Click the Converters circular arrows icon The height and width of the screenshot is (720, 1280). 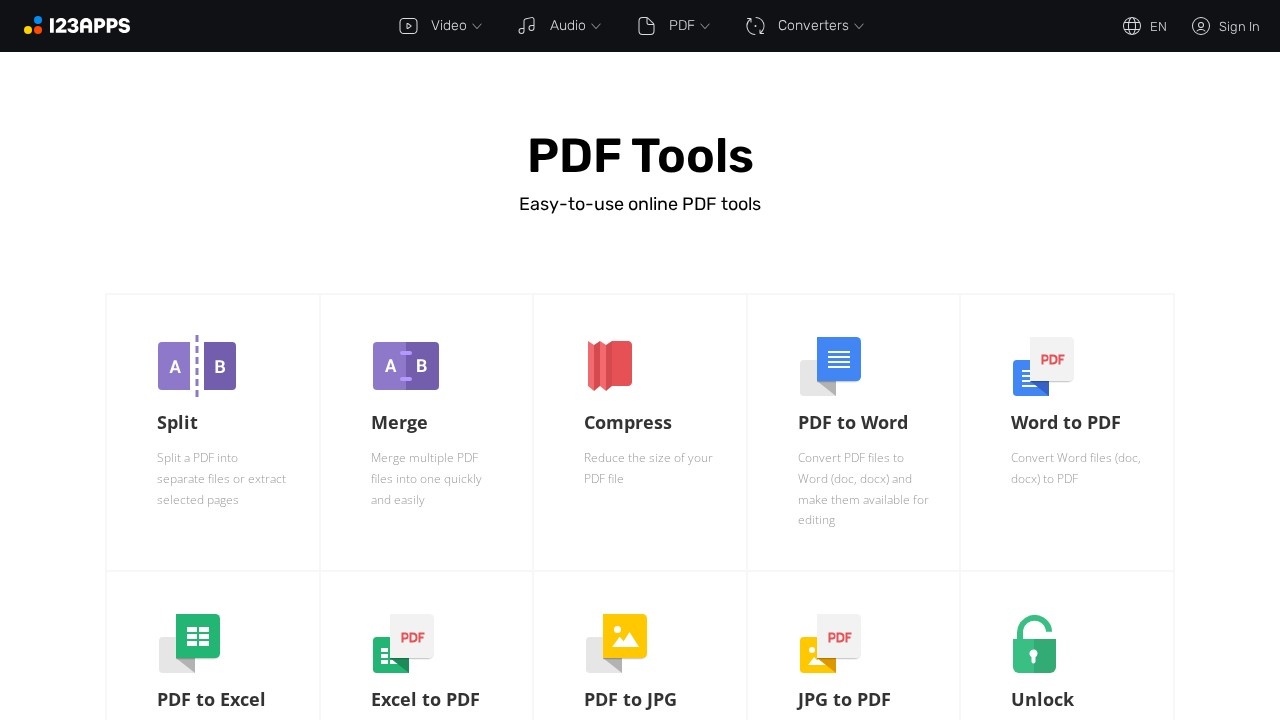click(755, 26)
